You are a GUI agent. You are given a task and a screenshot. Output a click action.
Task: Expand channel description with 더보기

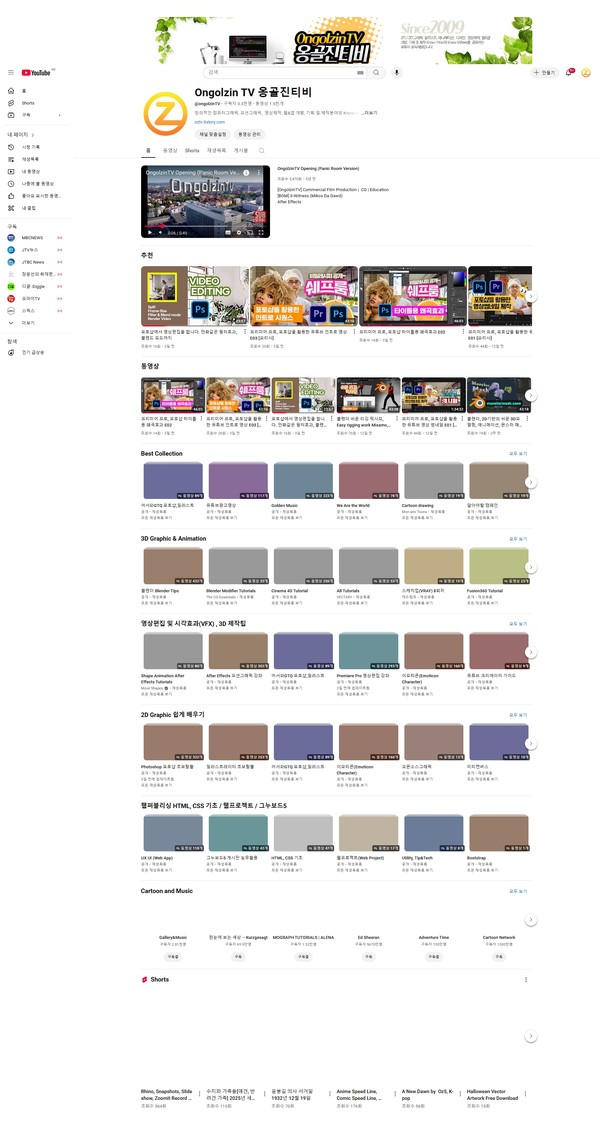pos(370,113)
